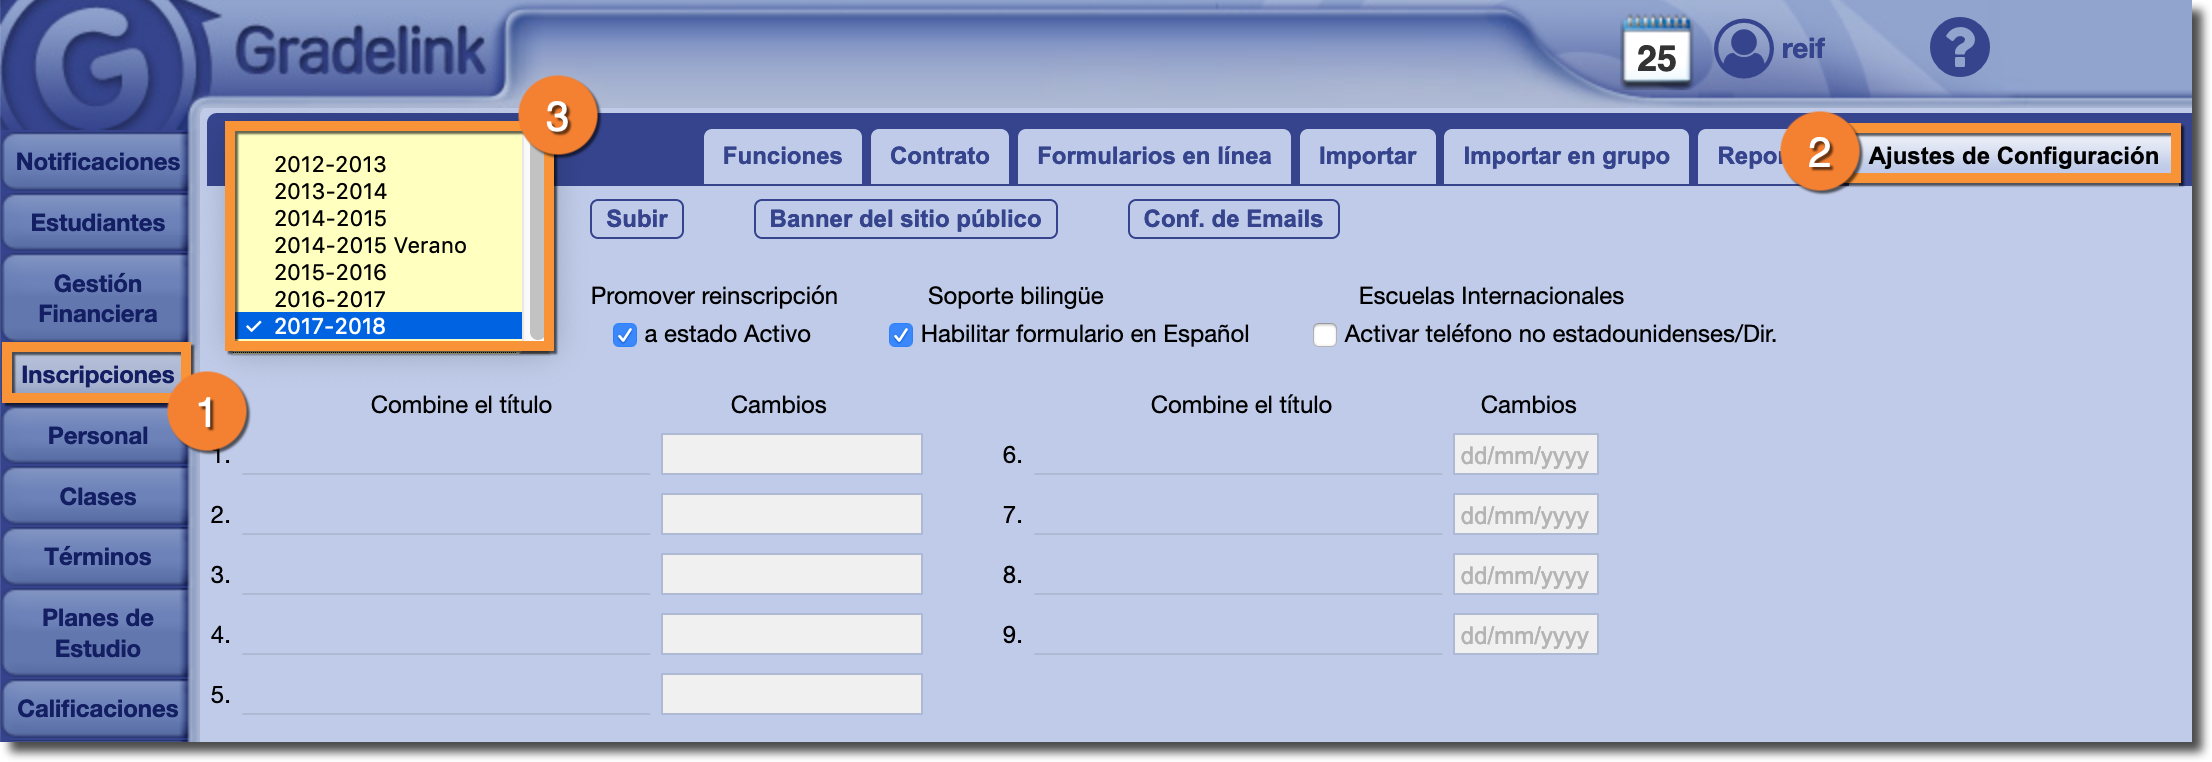Open the Formularios en línea tab
The width and height of the screenshot is (2212, 762).
click(1154, 156)
